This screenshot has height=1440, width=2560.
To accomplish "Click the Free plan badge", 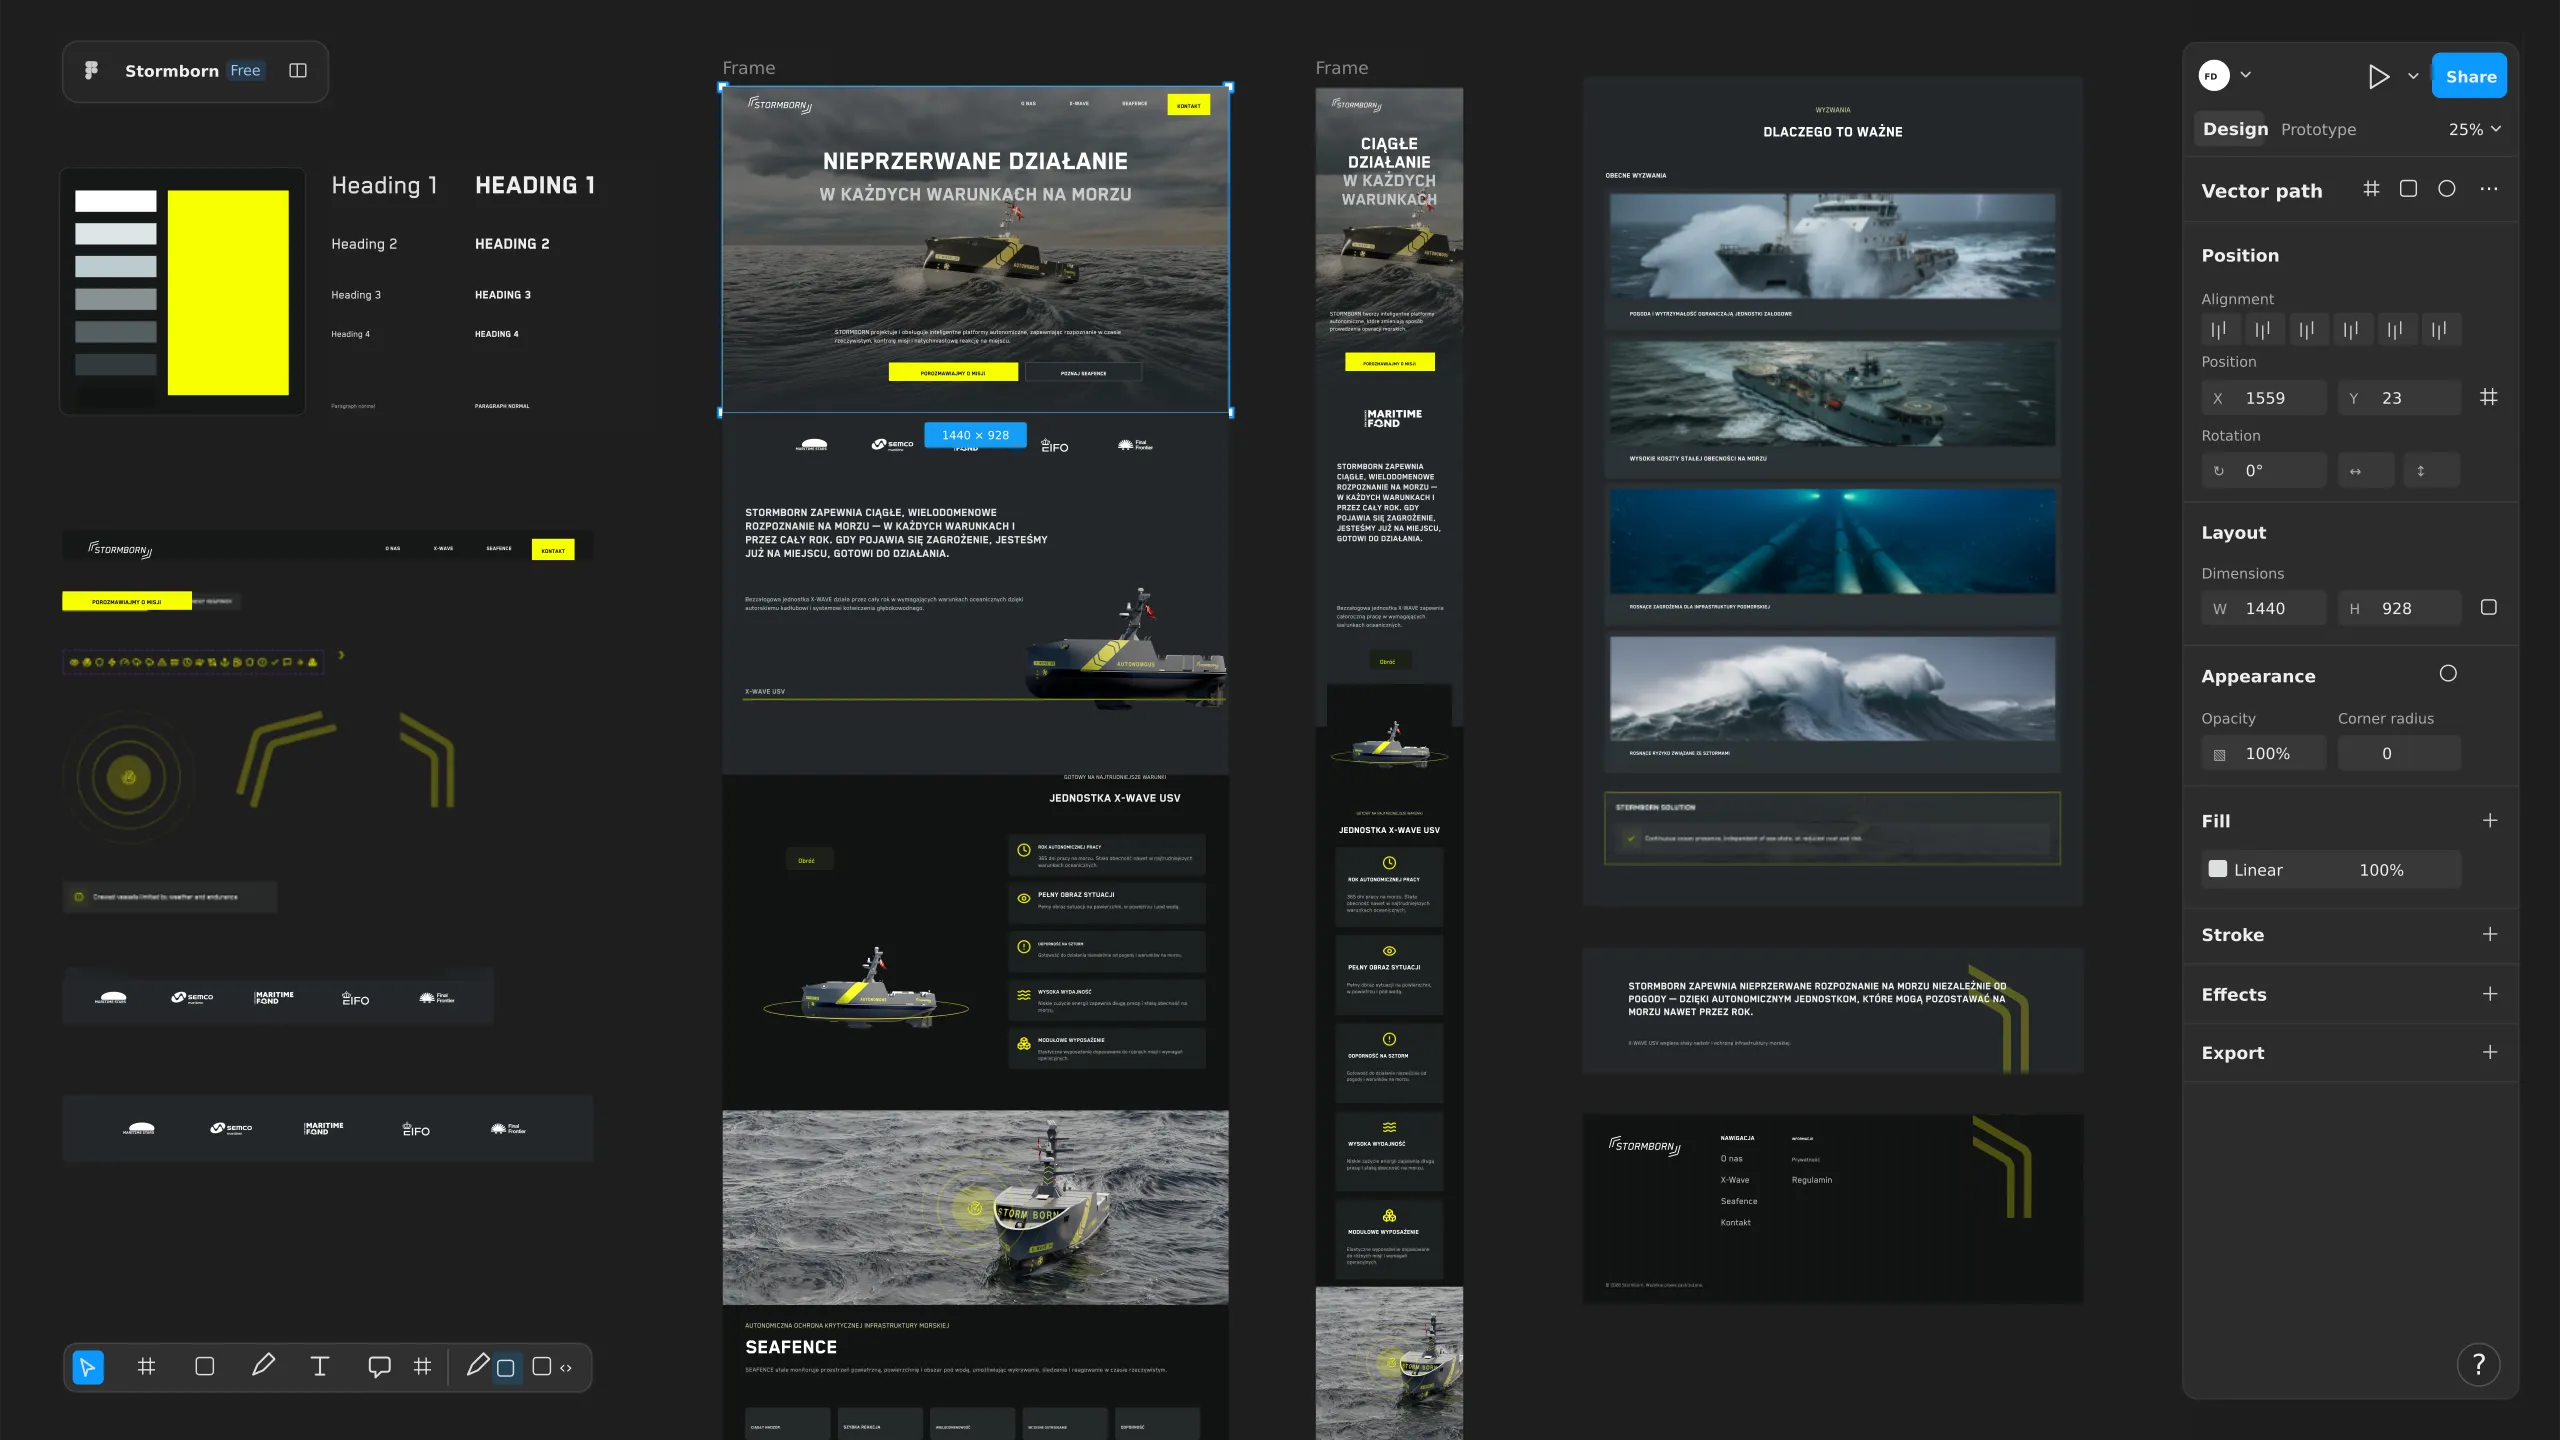I will click(245, 70).
